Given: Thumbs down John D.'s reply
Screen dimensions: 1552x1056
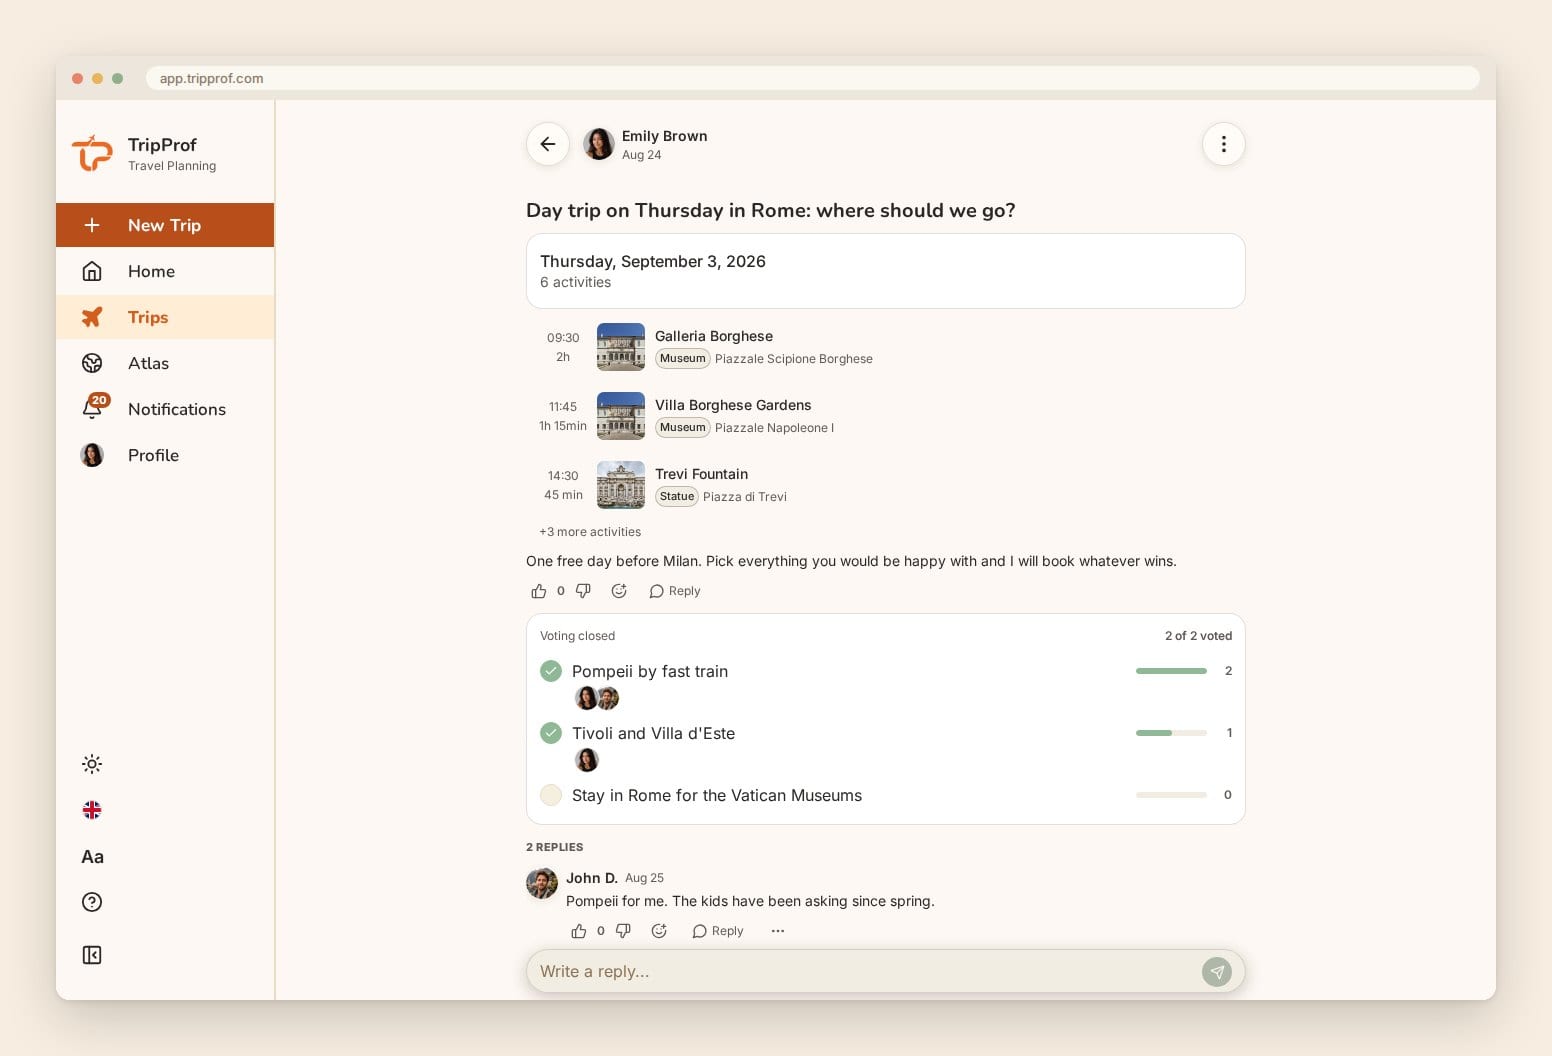Looking at the screenshot, I should click(x=623, y=931).
